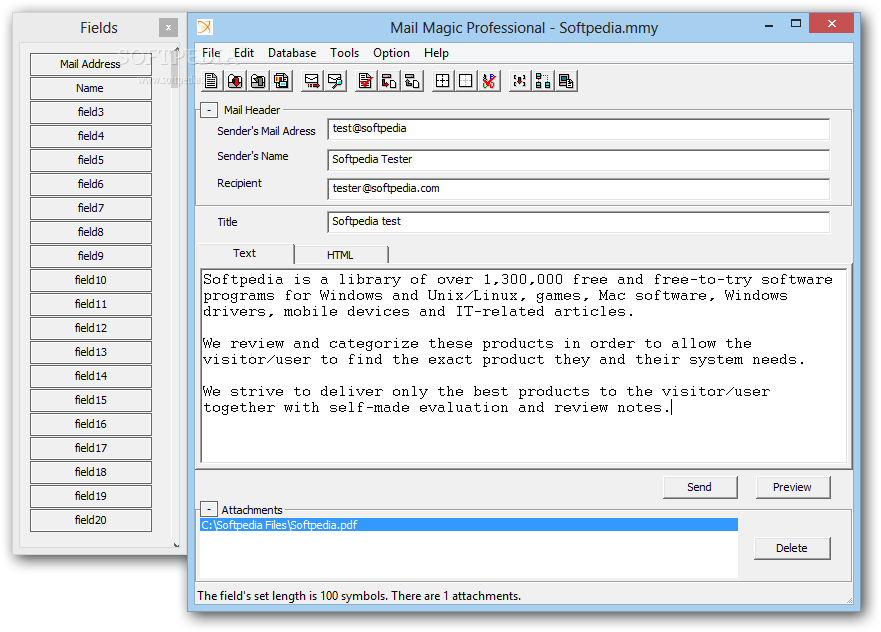Click the envelope with magnifier preview icon
This screenshot has height=632, width=881.
point(335,81)
